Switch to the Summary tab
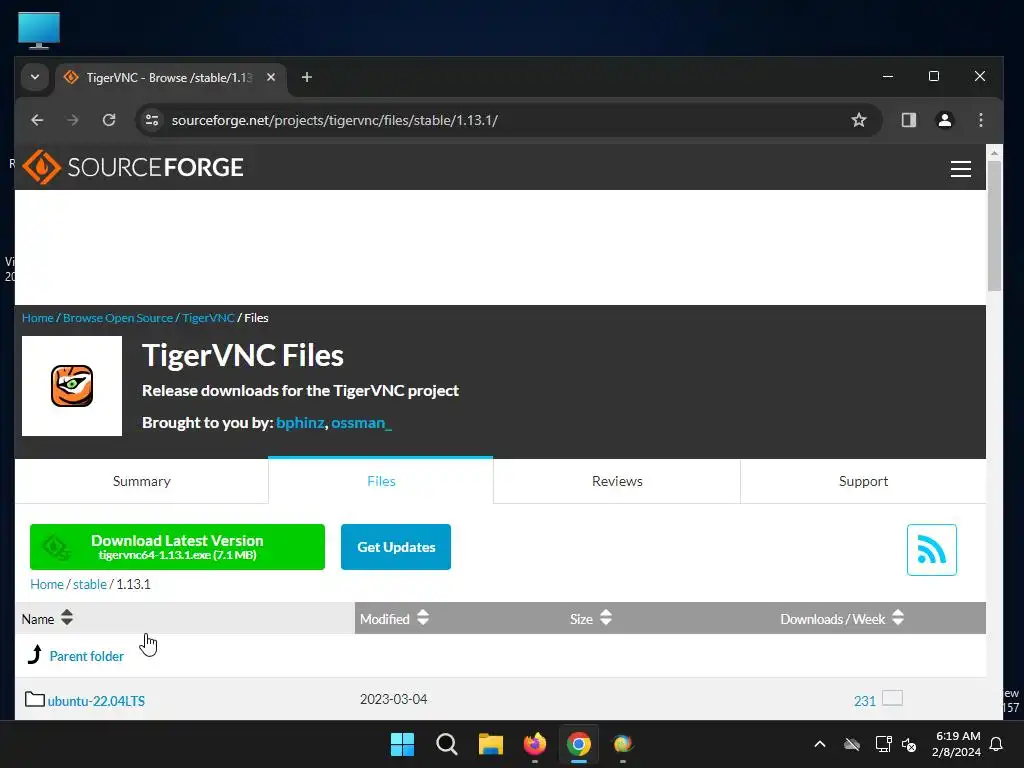The height and width of the screenshot is (768, 1024). click(x=142, y=481)
